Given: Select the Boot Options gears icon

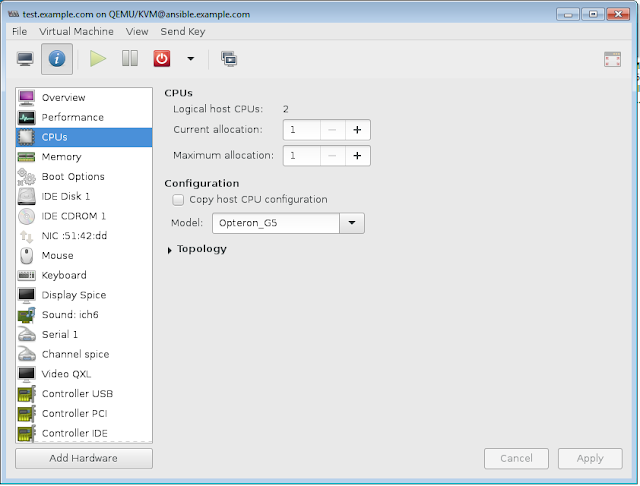Looking at the screenshot, I should tap(27, 177).
